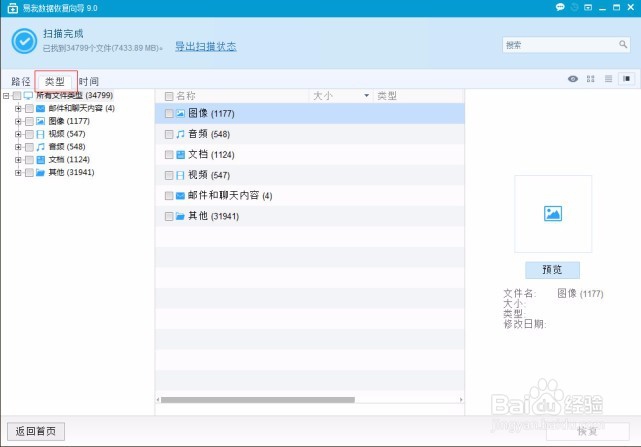Switch to large thumbnails view icon
Screen dimensions: 641x447
tap(590, 79)
